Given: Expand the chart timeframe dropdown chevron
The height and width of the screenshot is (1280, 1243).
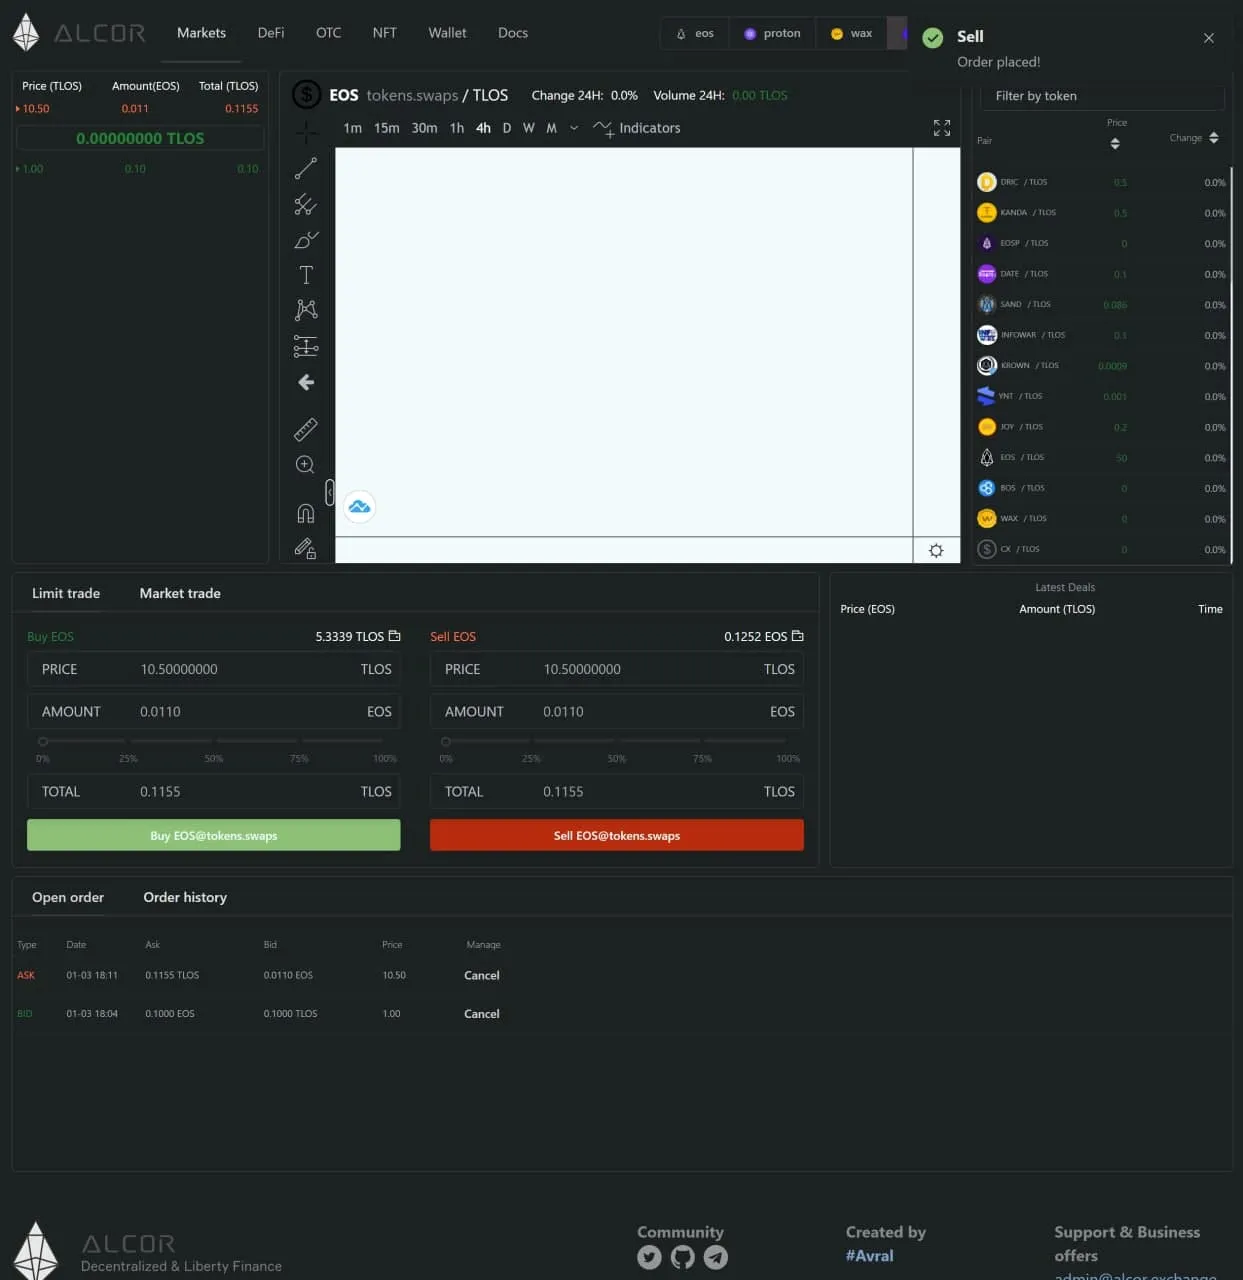Looking at the screenshot, I should coord(574,128).
